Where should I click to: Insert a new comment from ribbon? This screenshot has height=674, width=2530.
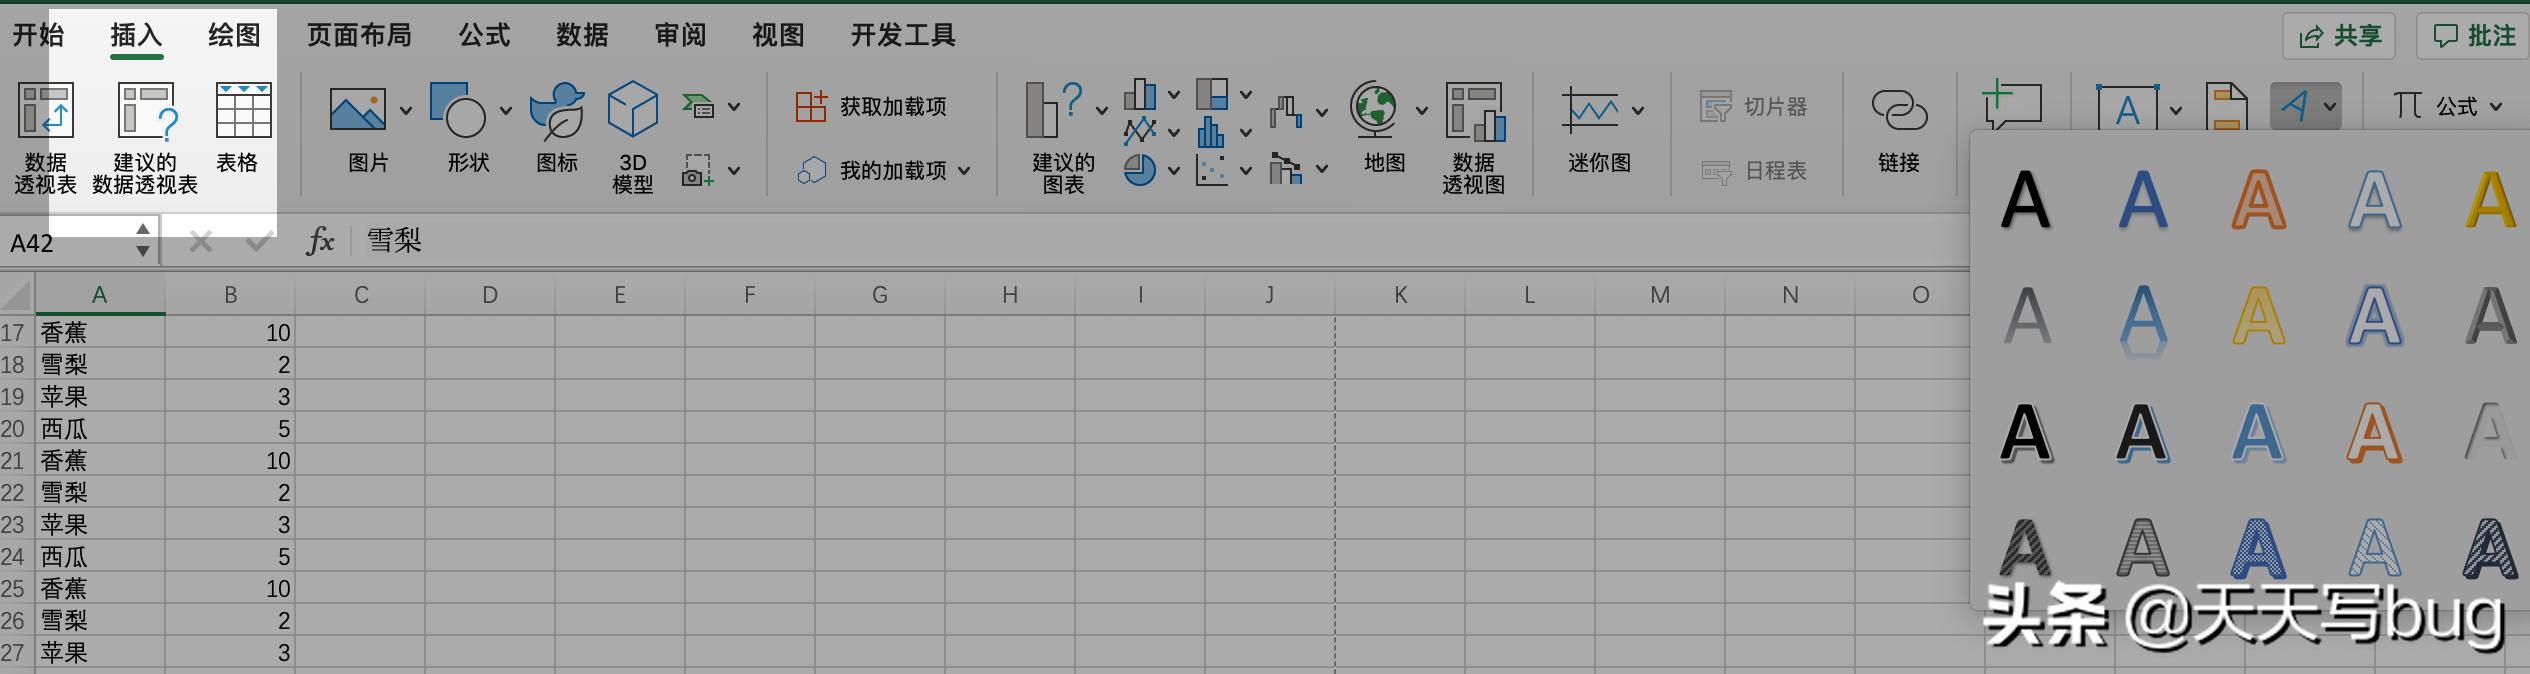2011,105
